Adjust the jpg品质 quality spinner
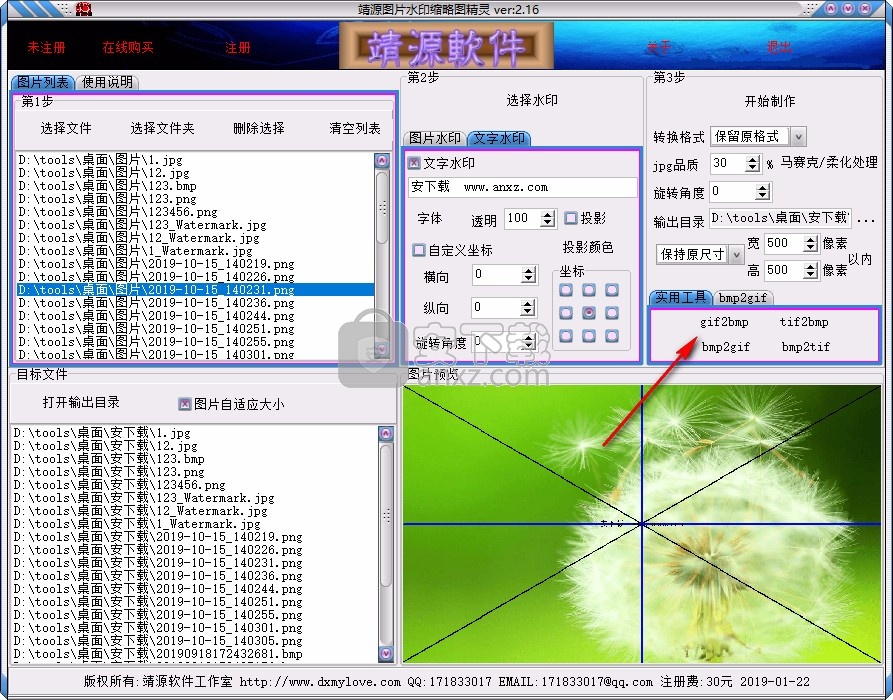Image resolution: width=893 pixels, height=700 pixels. pyautogui.click(x=753, y=164)
